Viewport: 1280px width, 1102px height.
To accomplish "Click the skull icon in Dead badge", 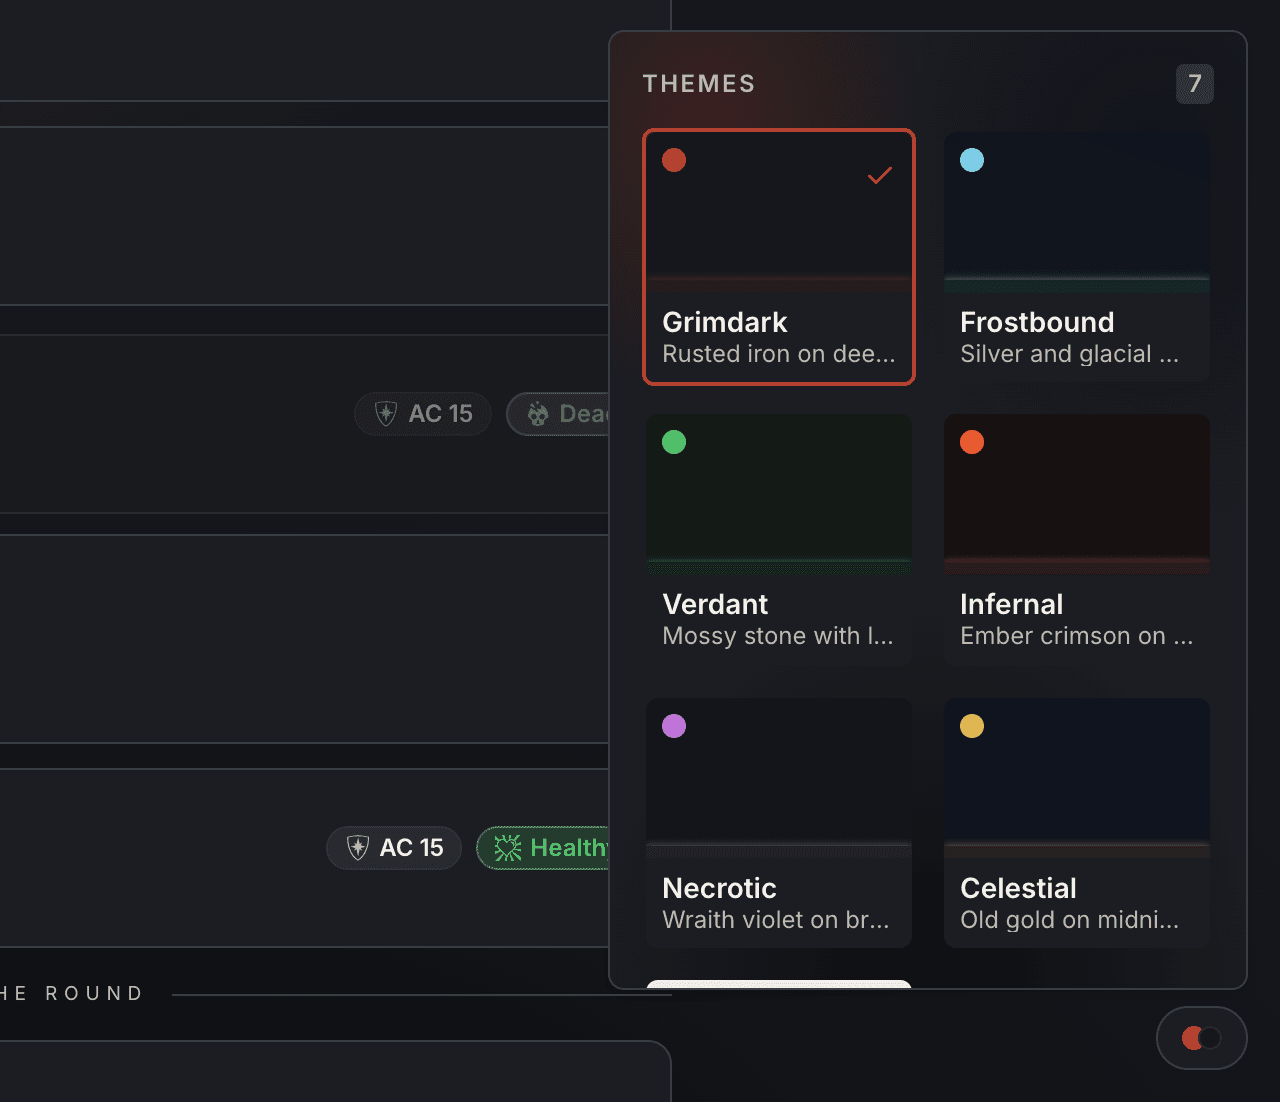I will pyautogui.click(x=538, y=414).
